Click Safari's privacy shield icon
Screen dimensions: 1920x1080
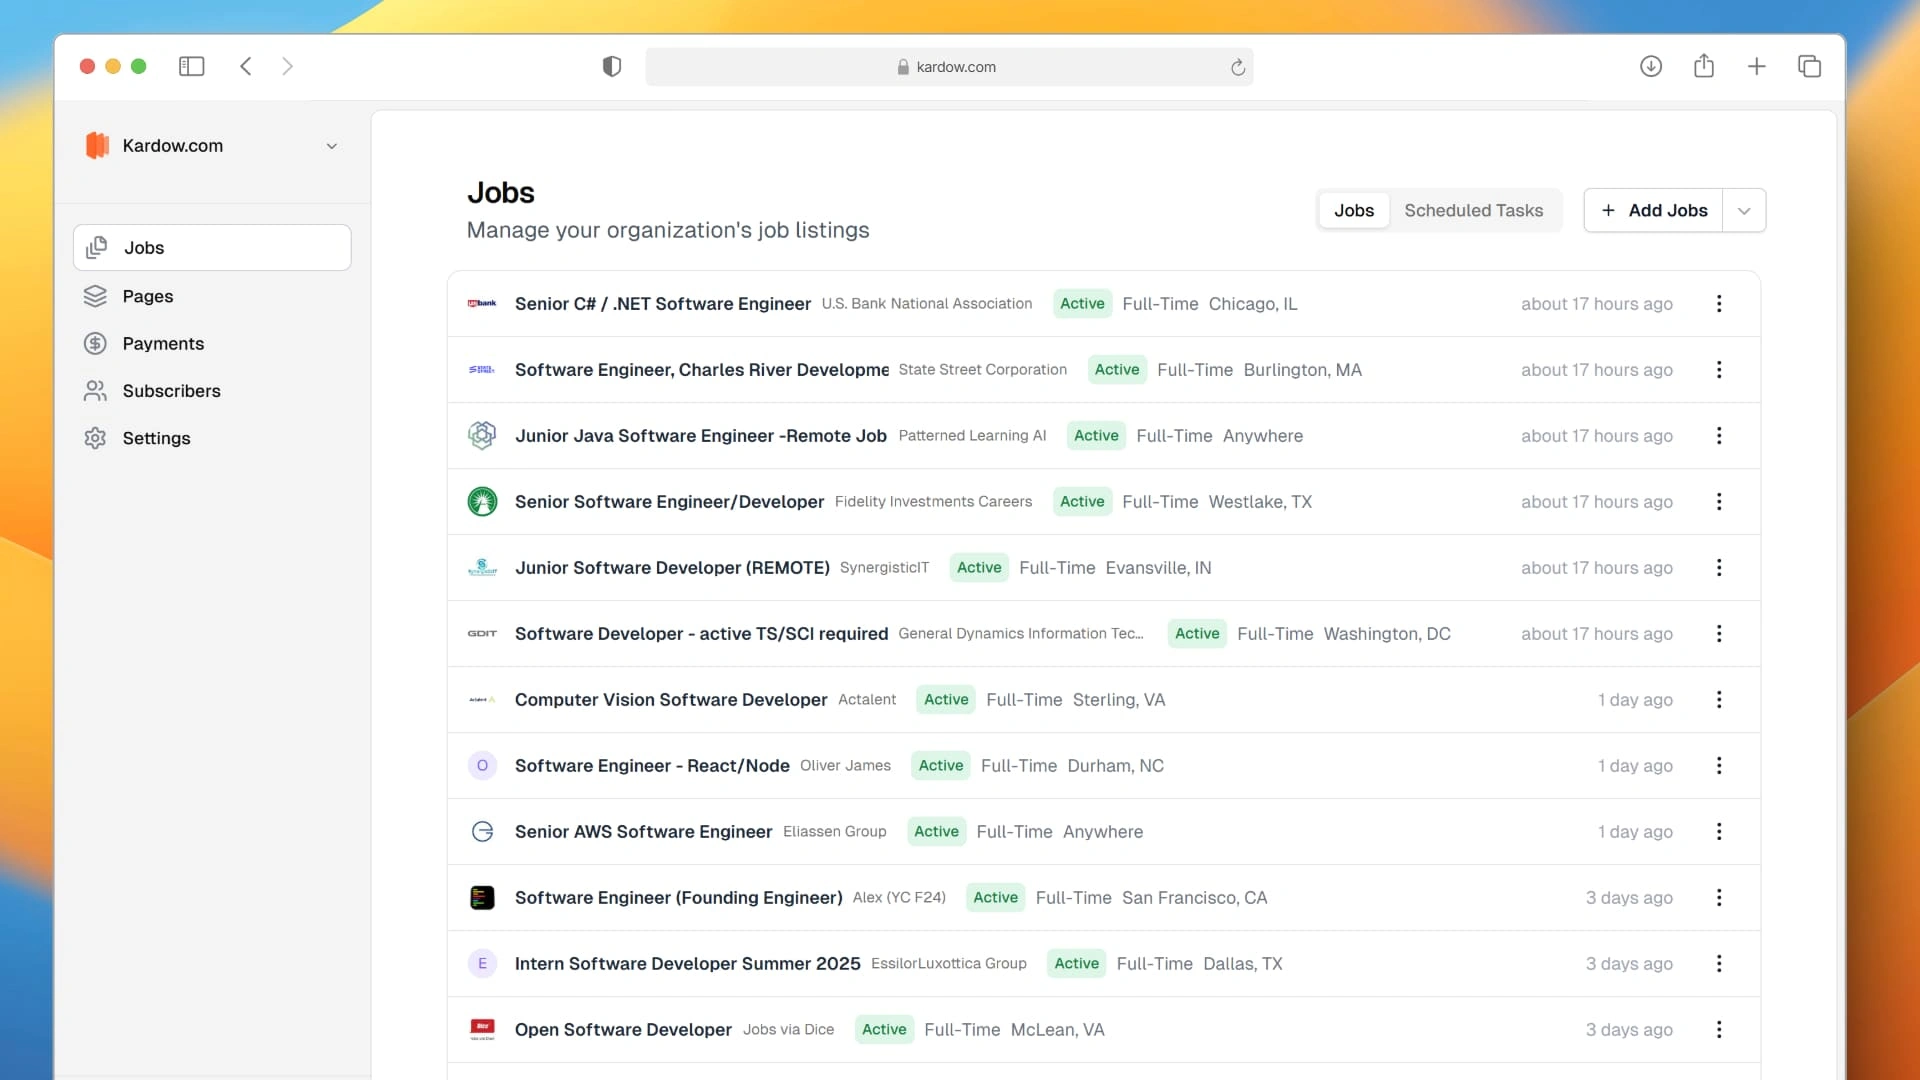612,66
